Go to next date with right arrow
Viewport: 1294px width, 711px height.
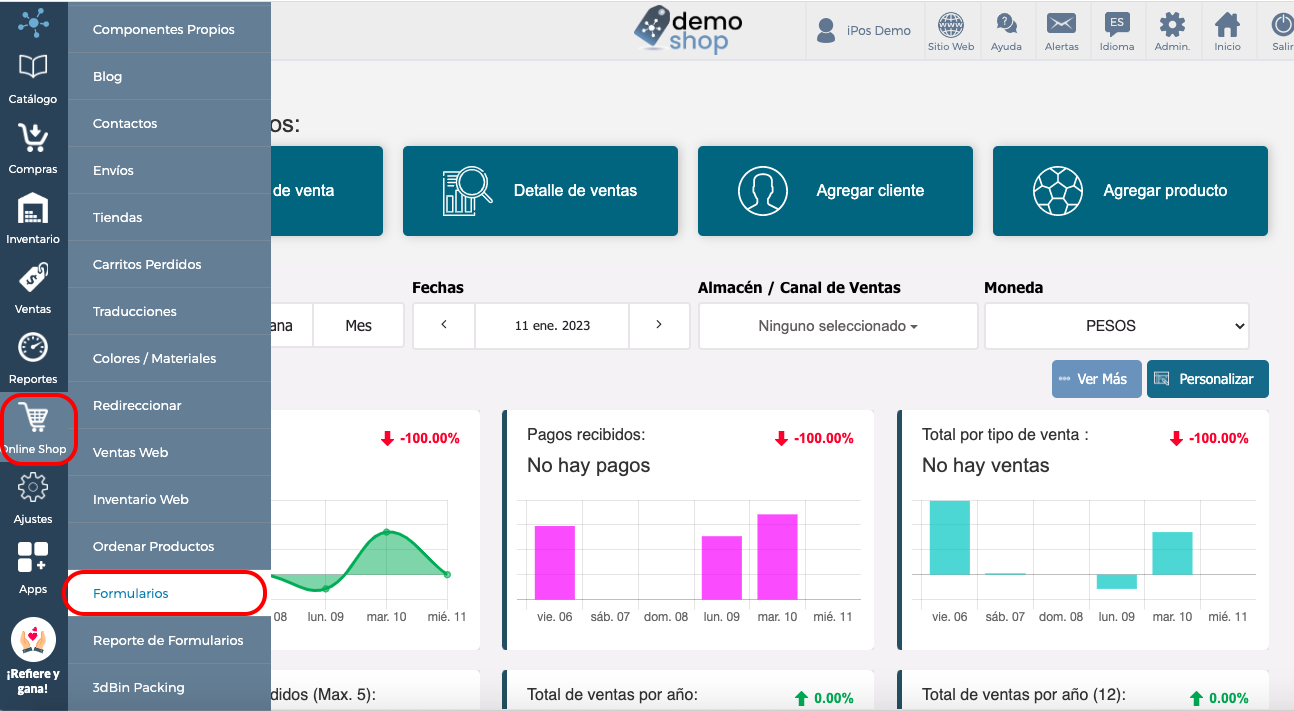pos(659,325)
